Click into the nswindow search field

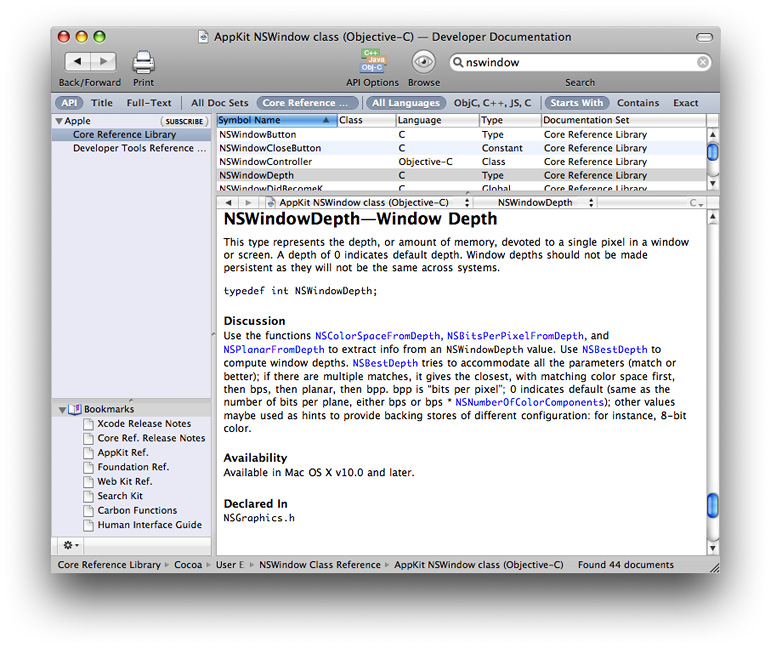580,62
